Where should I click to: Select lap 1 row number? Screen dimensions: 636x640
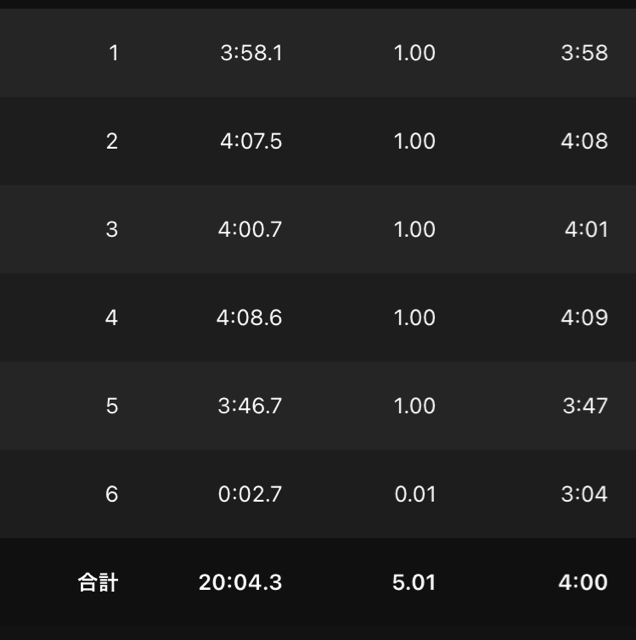pos(113,53)
